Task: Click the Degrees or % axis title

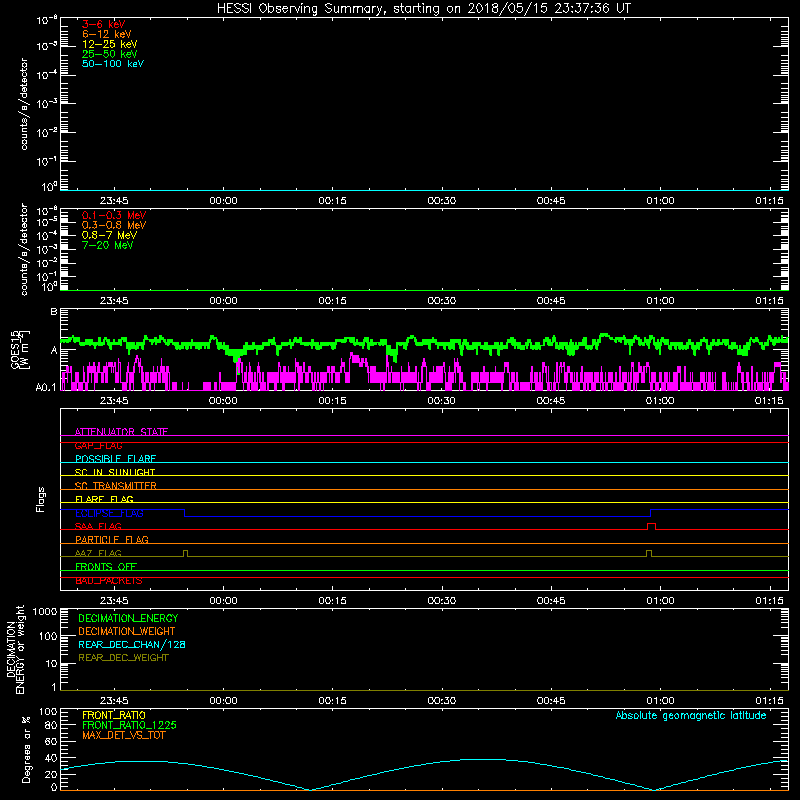Action: (26, 749)
